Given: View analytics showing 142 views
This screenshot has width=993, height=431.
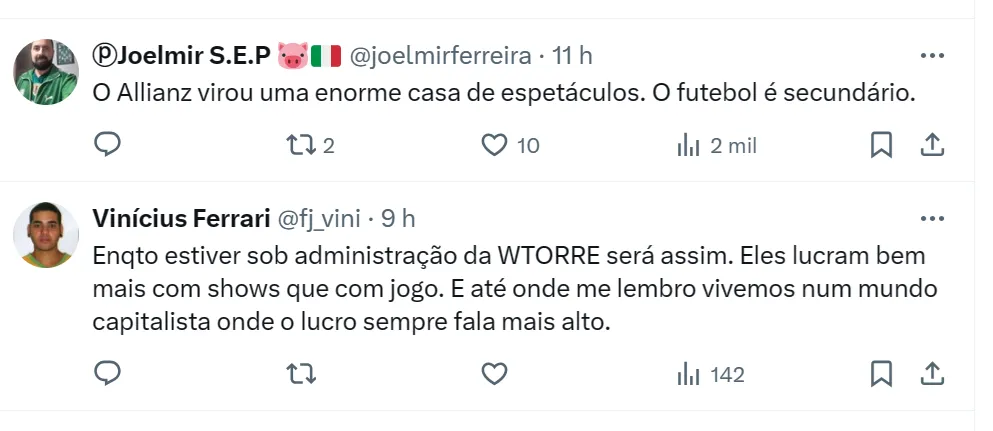Looking at the screenshot, I should click(688, 375).
